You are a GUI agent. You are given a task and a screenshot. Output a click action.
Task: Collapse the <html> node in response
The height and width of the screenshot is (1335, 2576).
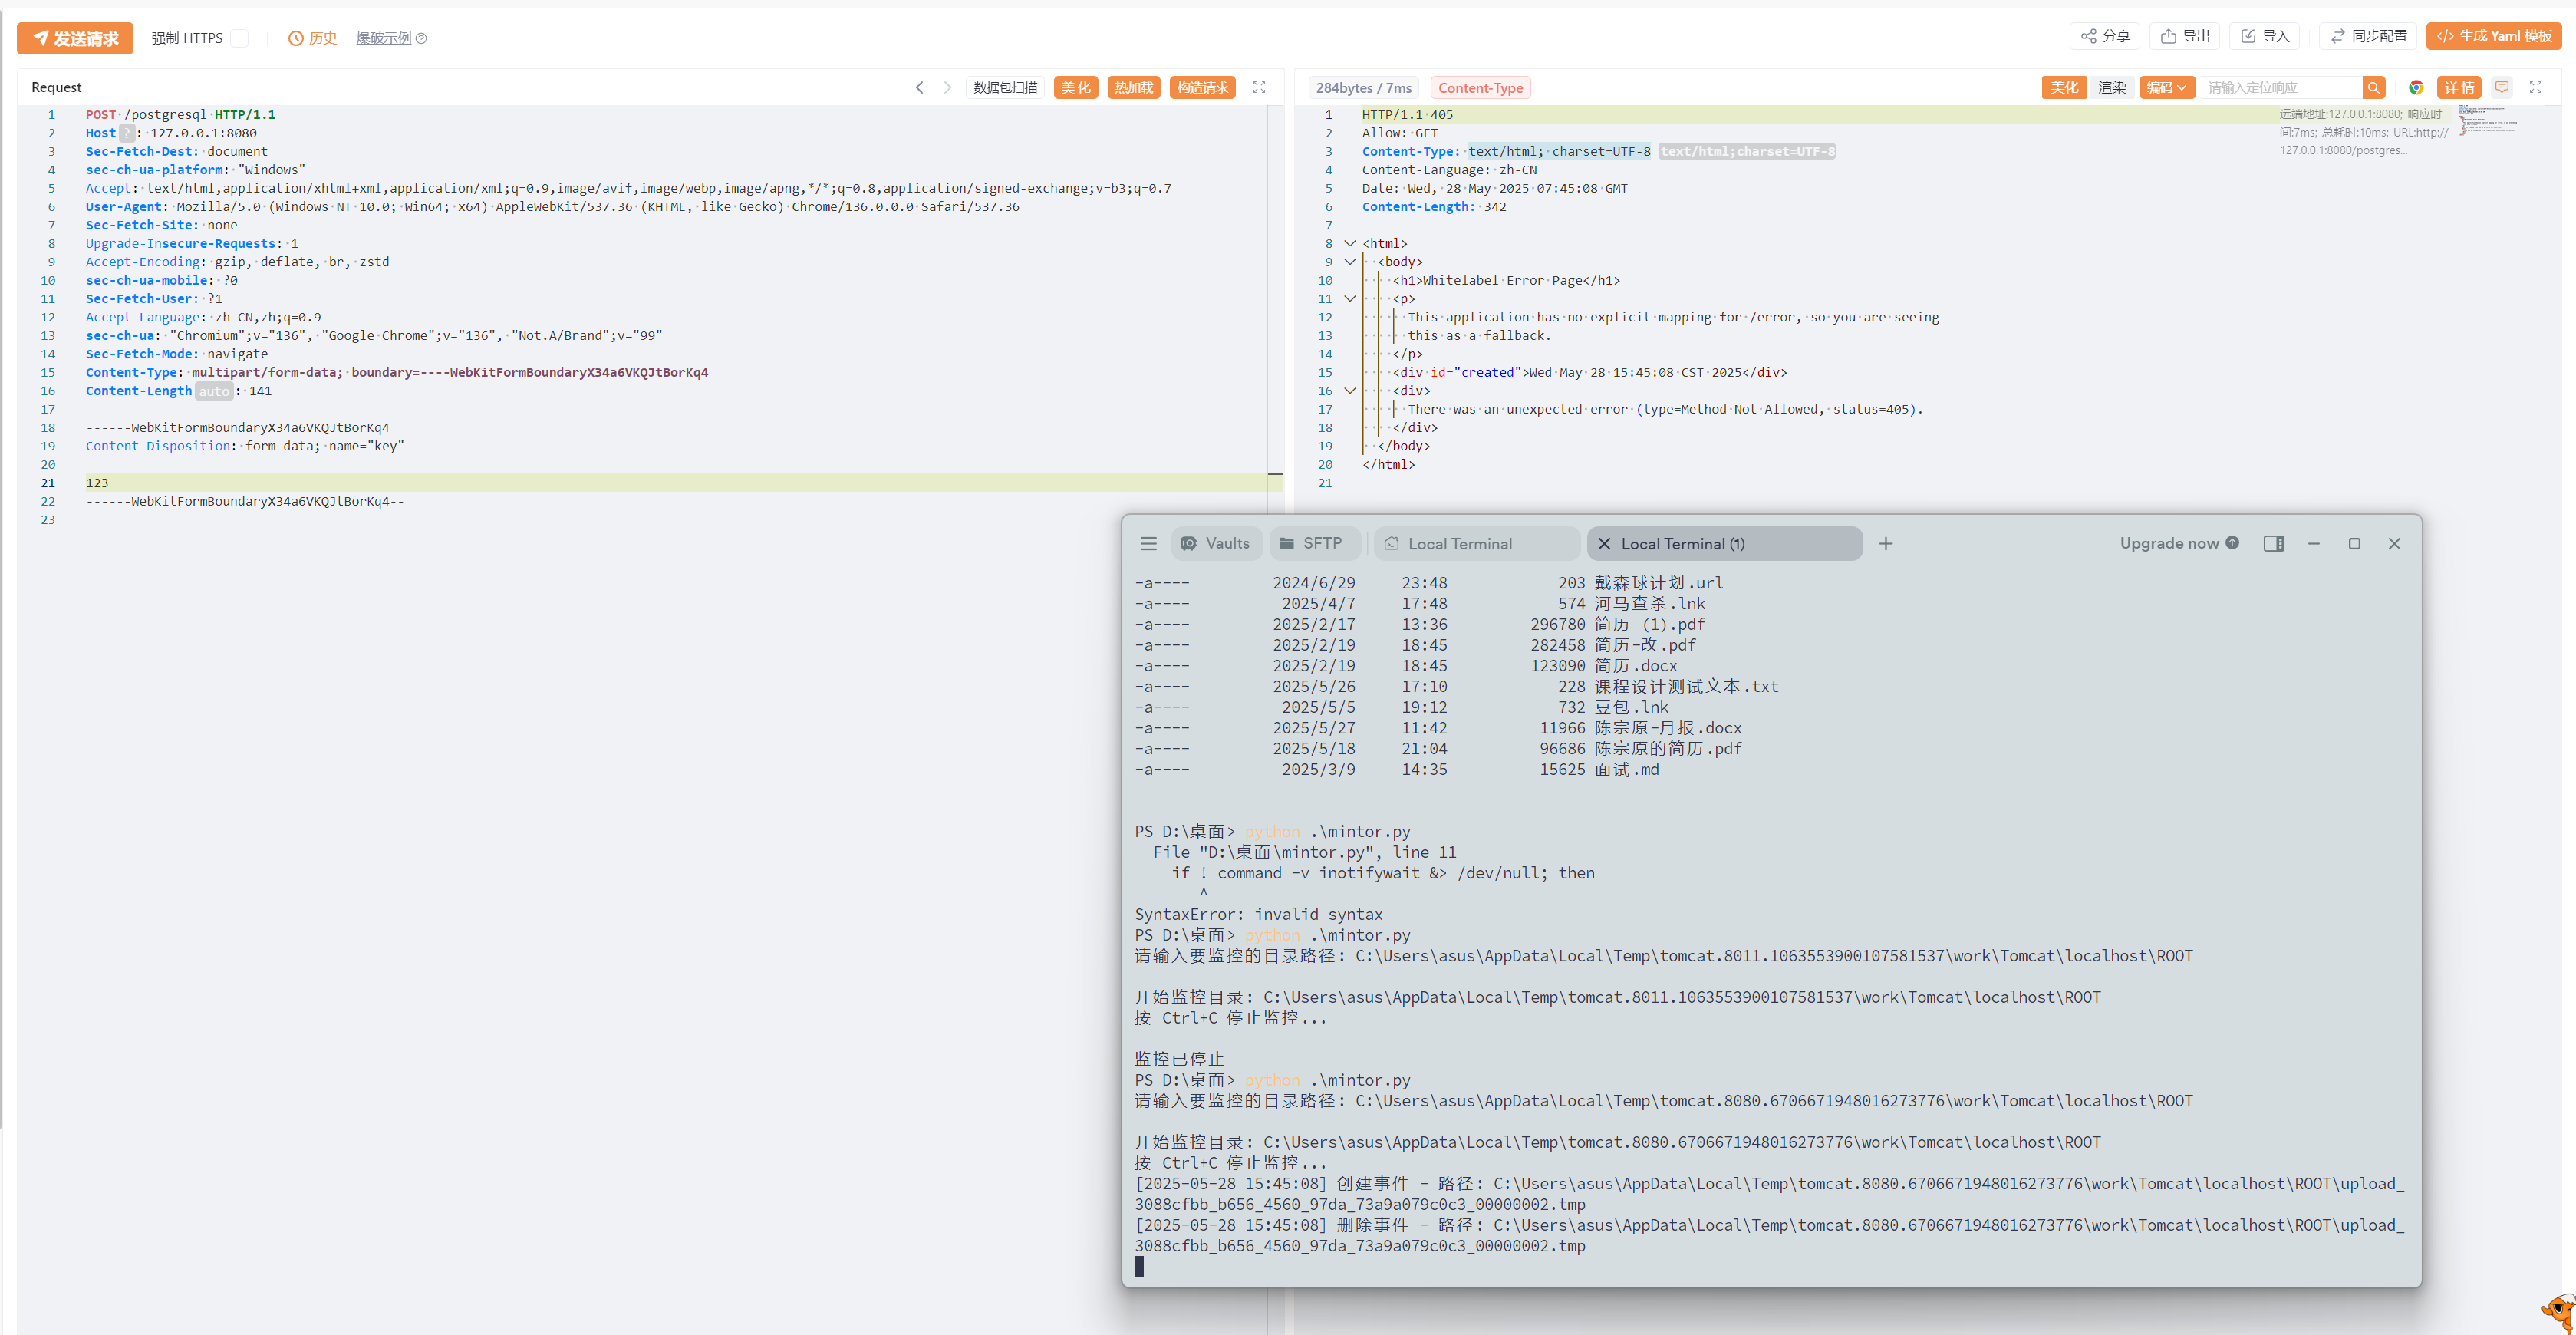pyautogui.click(x=1349, y=244)
